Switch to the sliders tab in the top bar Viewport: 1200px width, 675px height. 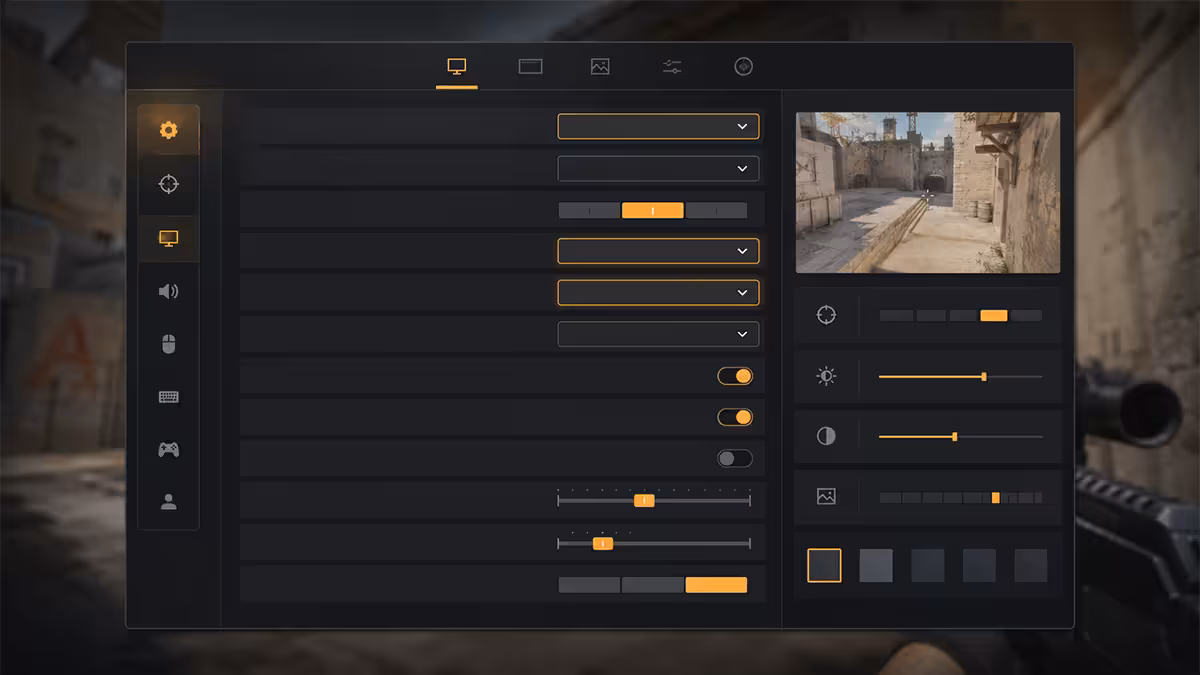point(672,67)
